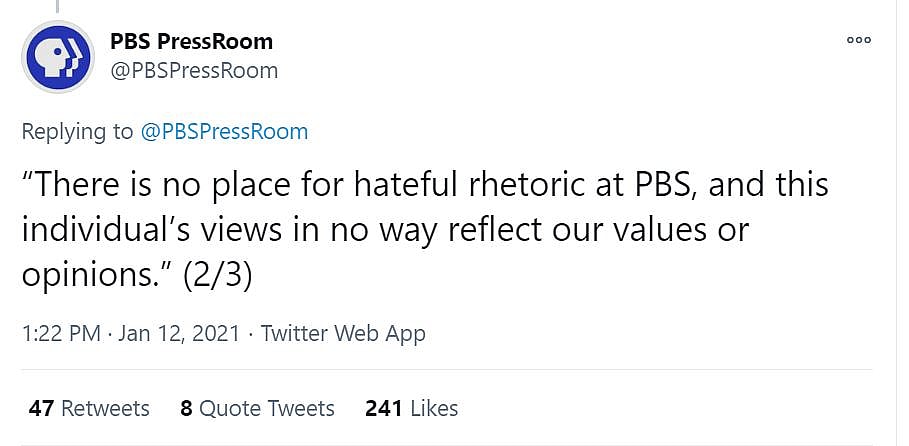The image size is (909, 446).
Task: Click the Replying to label
Action: pyautogui.click(x=76, y=131)
